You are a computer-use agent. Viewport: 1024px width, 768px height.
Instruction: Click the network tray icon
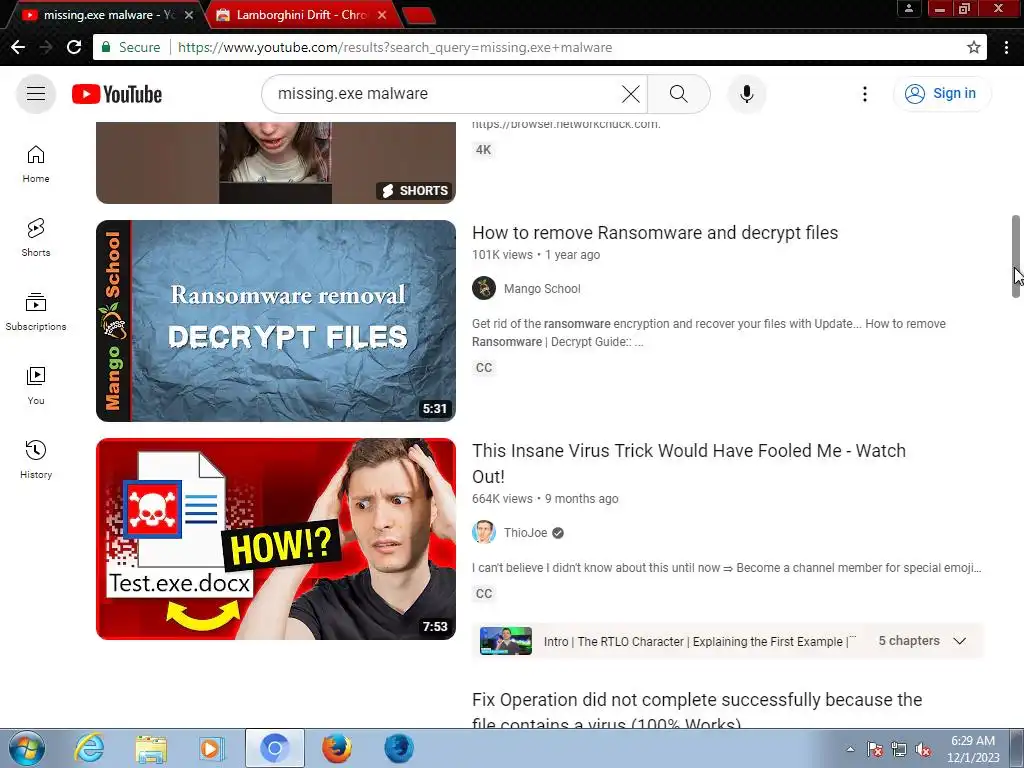pyautogui.click(x=899, y=749)
